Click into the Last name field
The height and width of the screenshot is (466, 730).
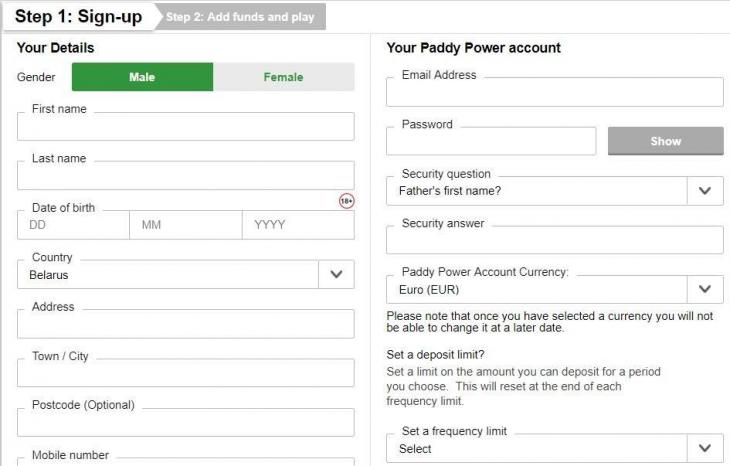pos(186,176)
